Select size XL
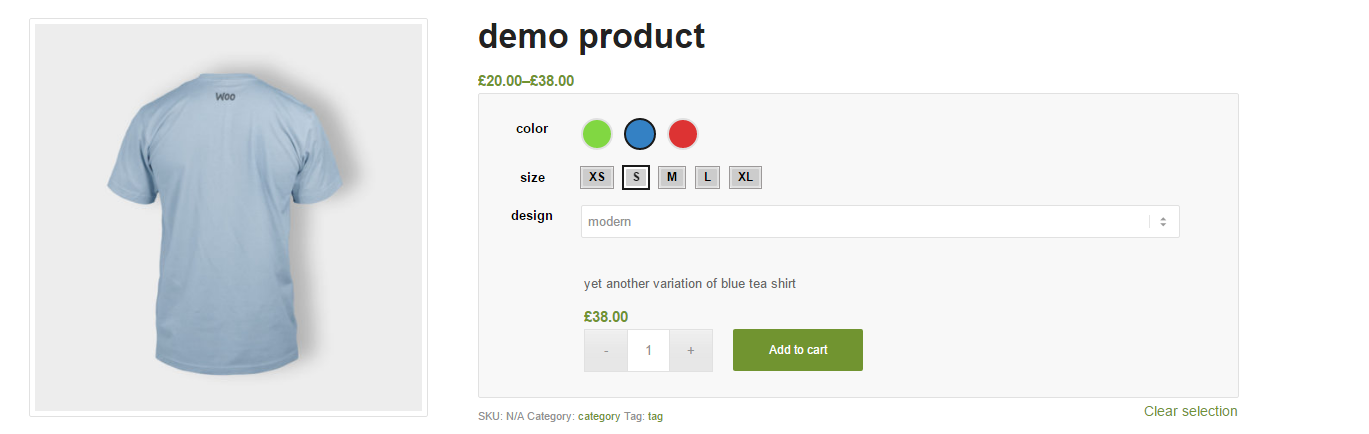The image size is (1369, 434). click(x=745, y=177)
